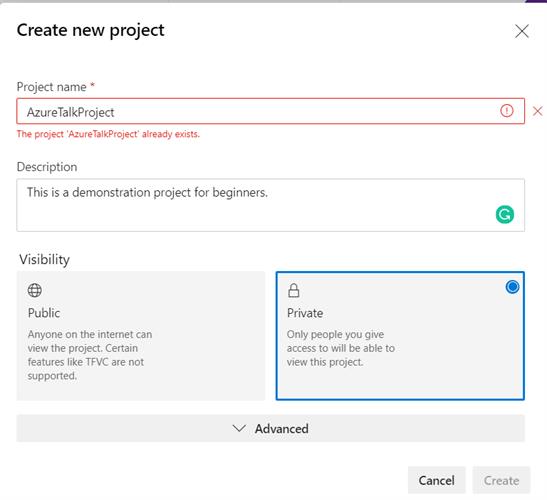Click the Private option description text
Screen dimensions: 547x500
pyautogui.click(x=340, y=348)
